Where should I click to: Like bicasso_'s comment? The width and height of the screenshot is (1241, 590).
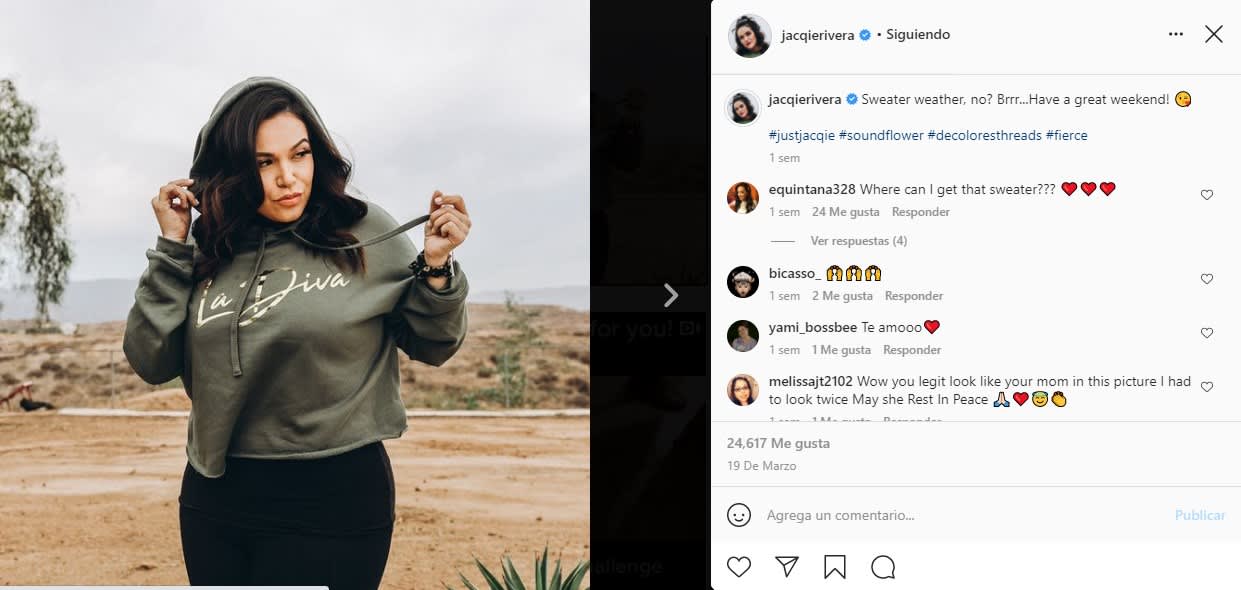(1206, 279)
